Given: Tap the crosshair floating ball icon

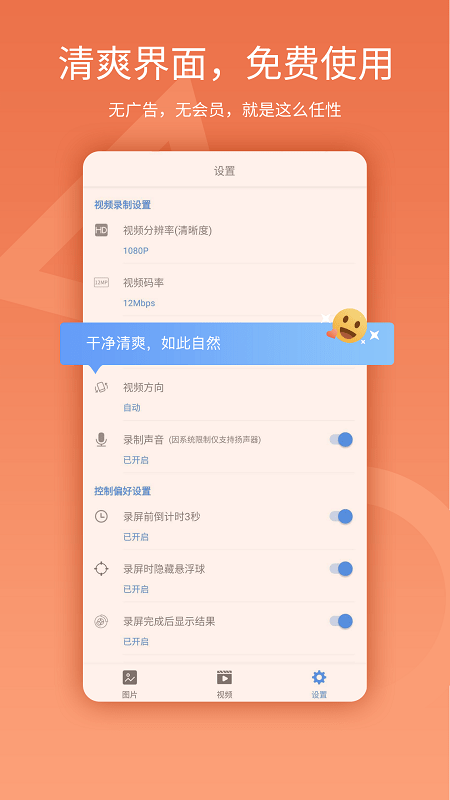Looking at the screenshot, I should click(101, 568).
